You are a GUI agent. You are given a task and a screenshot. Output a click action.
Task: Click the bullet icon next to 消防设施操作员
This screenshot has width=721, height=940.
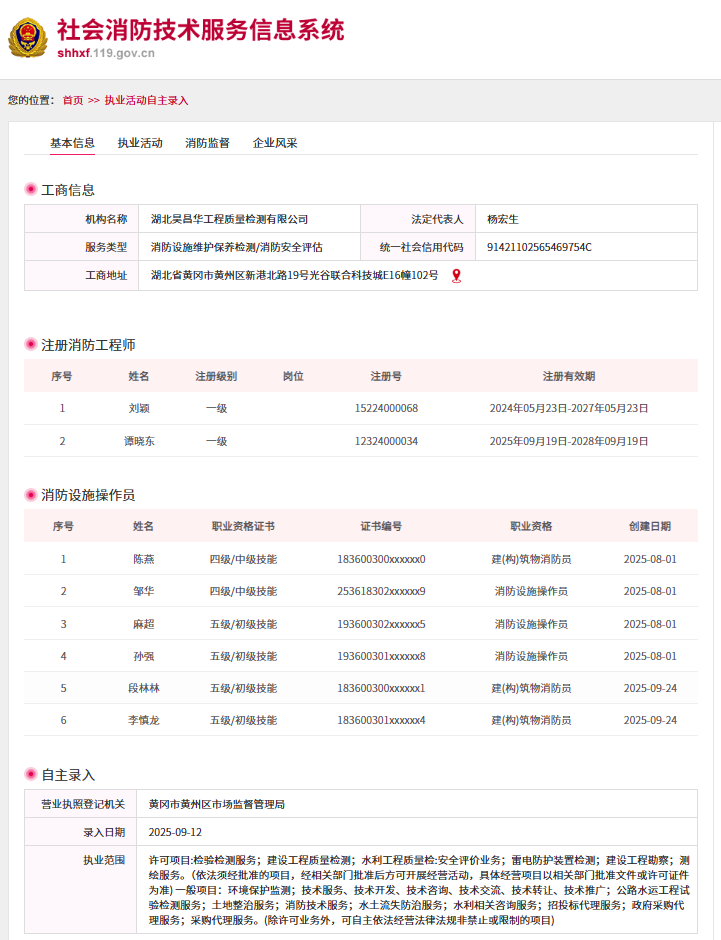(31, 495)
